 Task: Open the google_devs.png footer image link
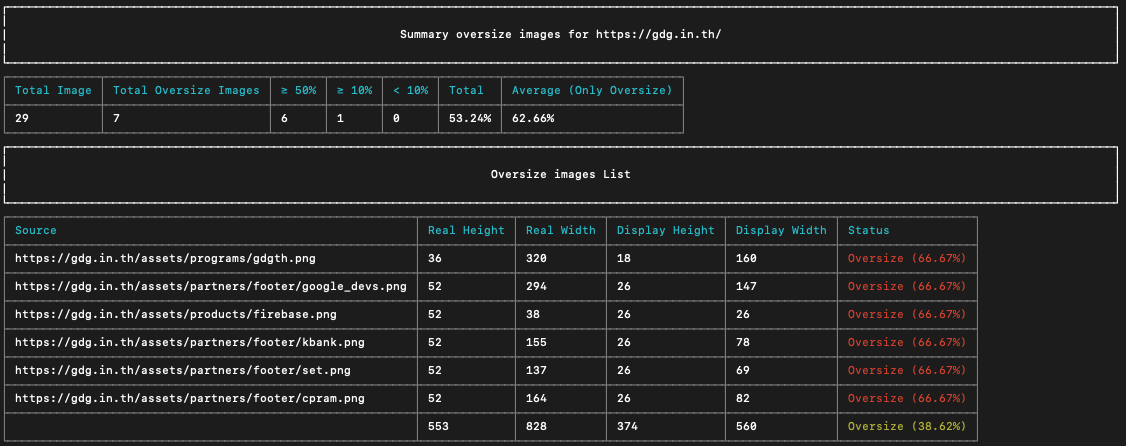211,286
